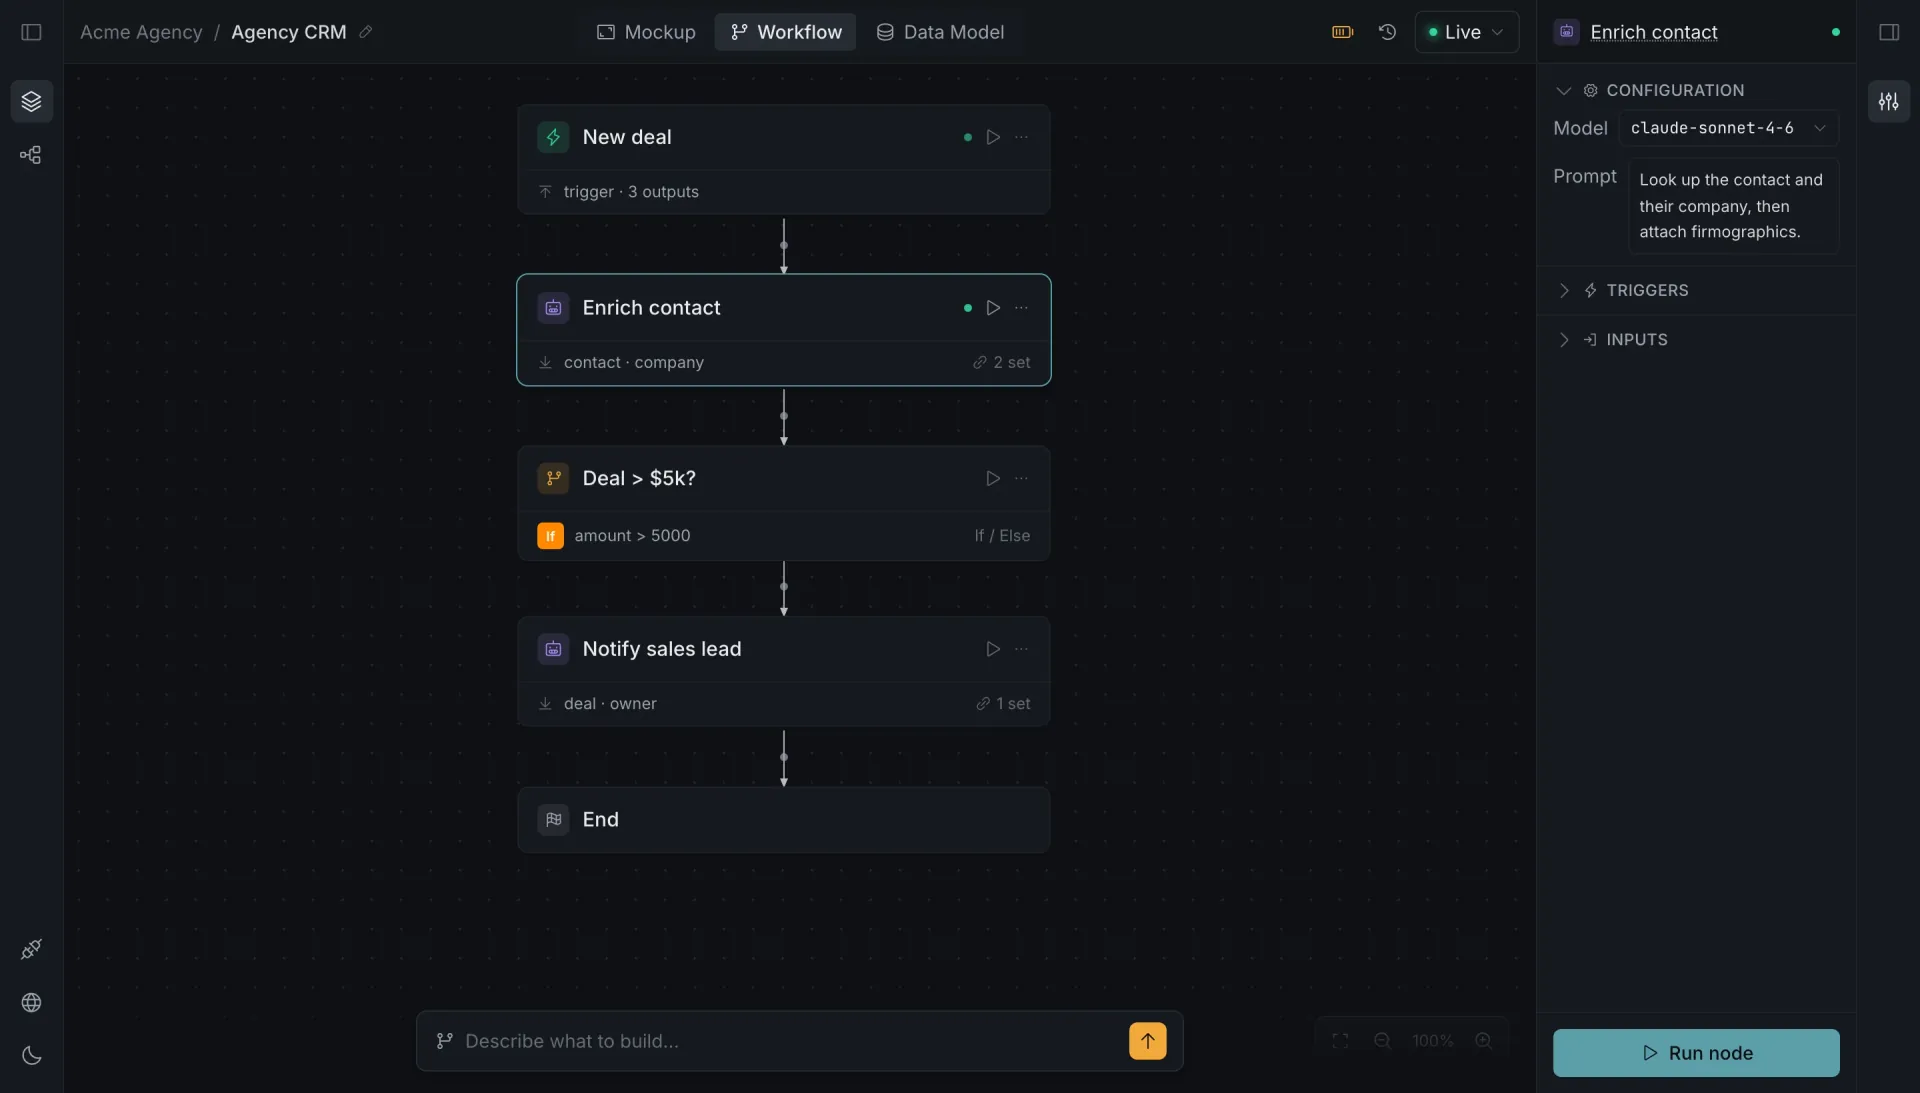Viewport: 1920px width, 1093px height.
Task: Click the Enrich contact inspector title
Action: pos(1653,32)
